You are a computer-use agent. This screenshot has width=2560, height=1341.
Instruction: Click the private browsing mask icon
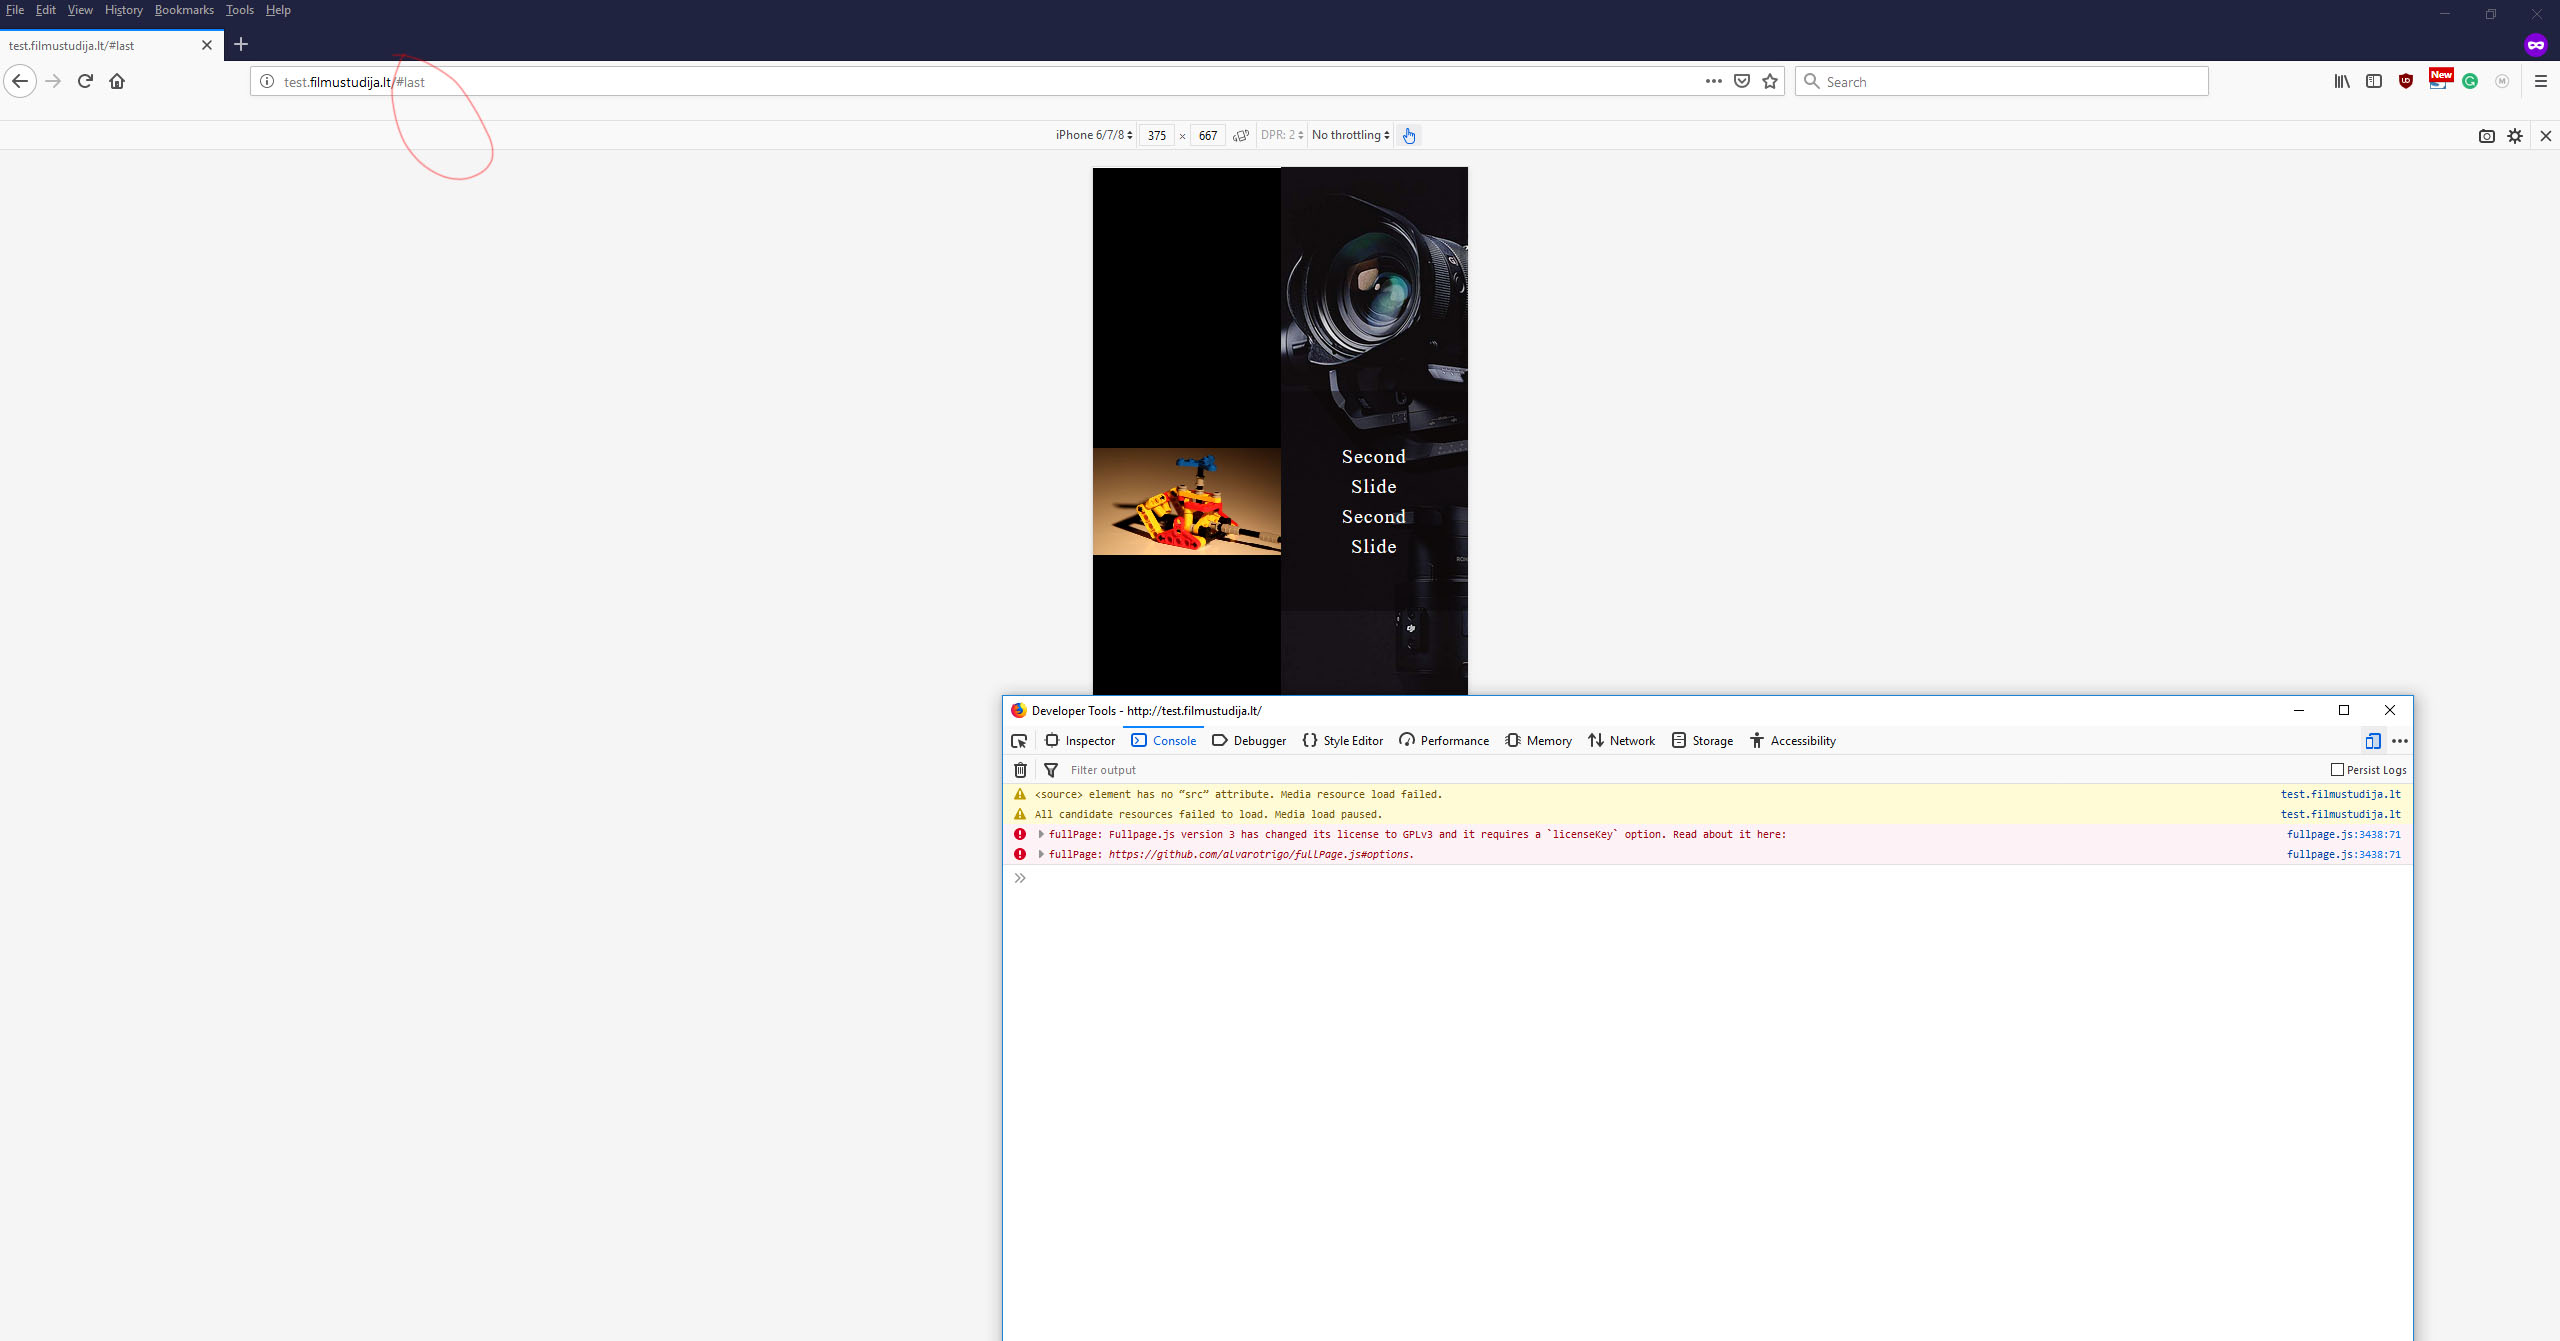point(2535,45)
